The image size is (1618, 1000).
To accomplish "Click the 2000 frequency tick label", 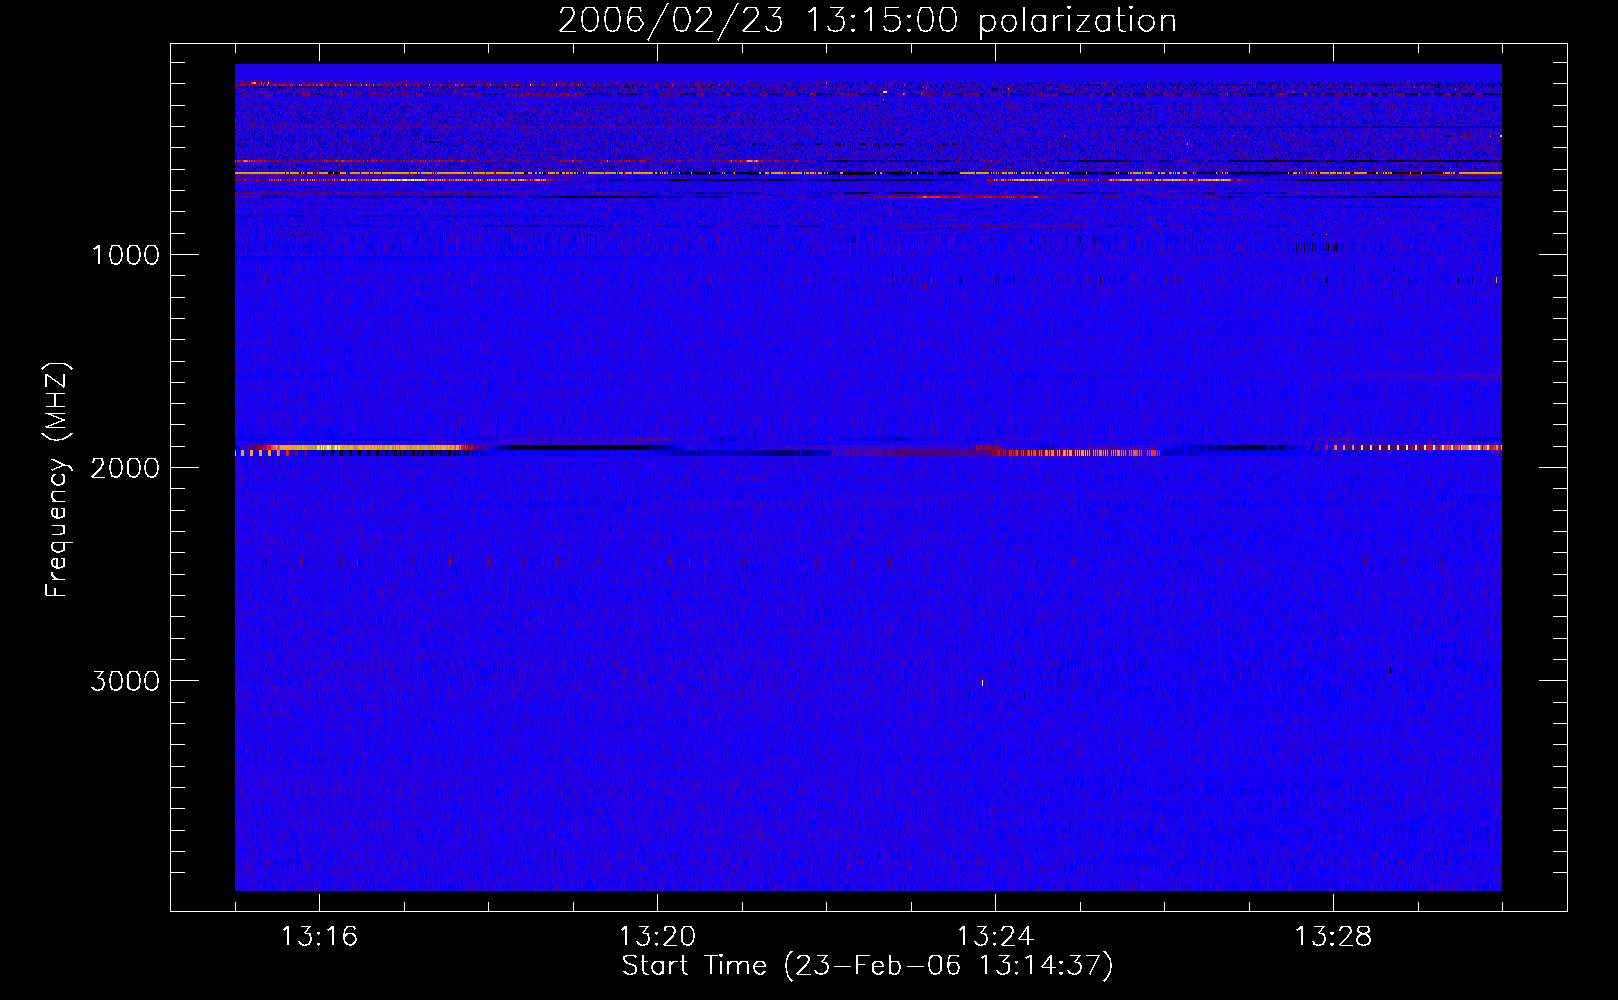I will coord(125,468).
